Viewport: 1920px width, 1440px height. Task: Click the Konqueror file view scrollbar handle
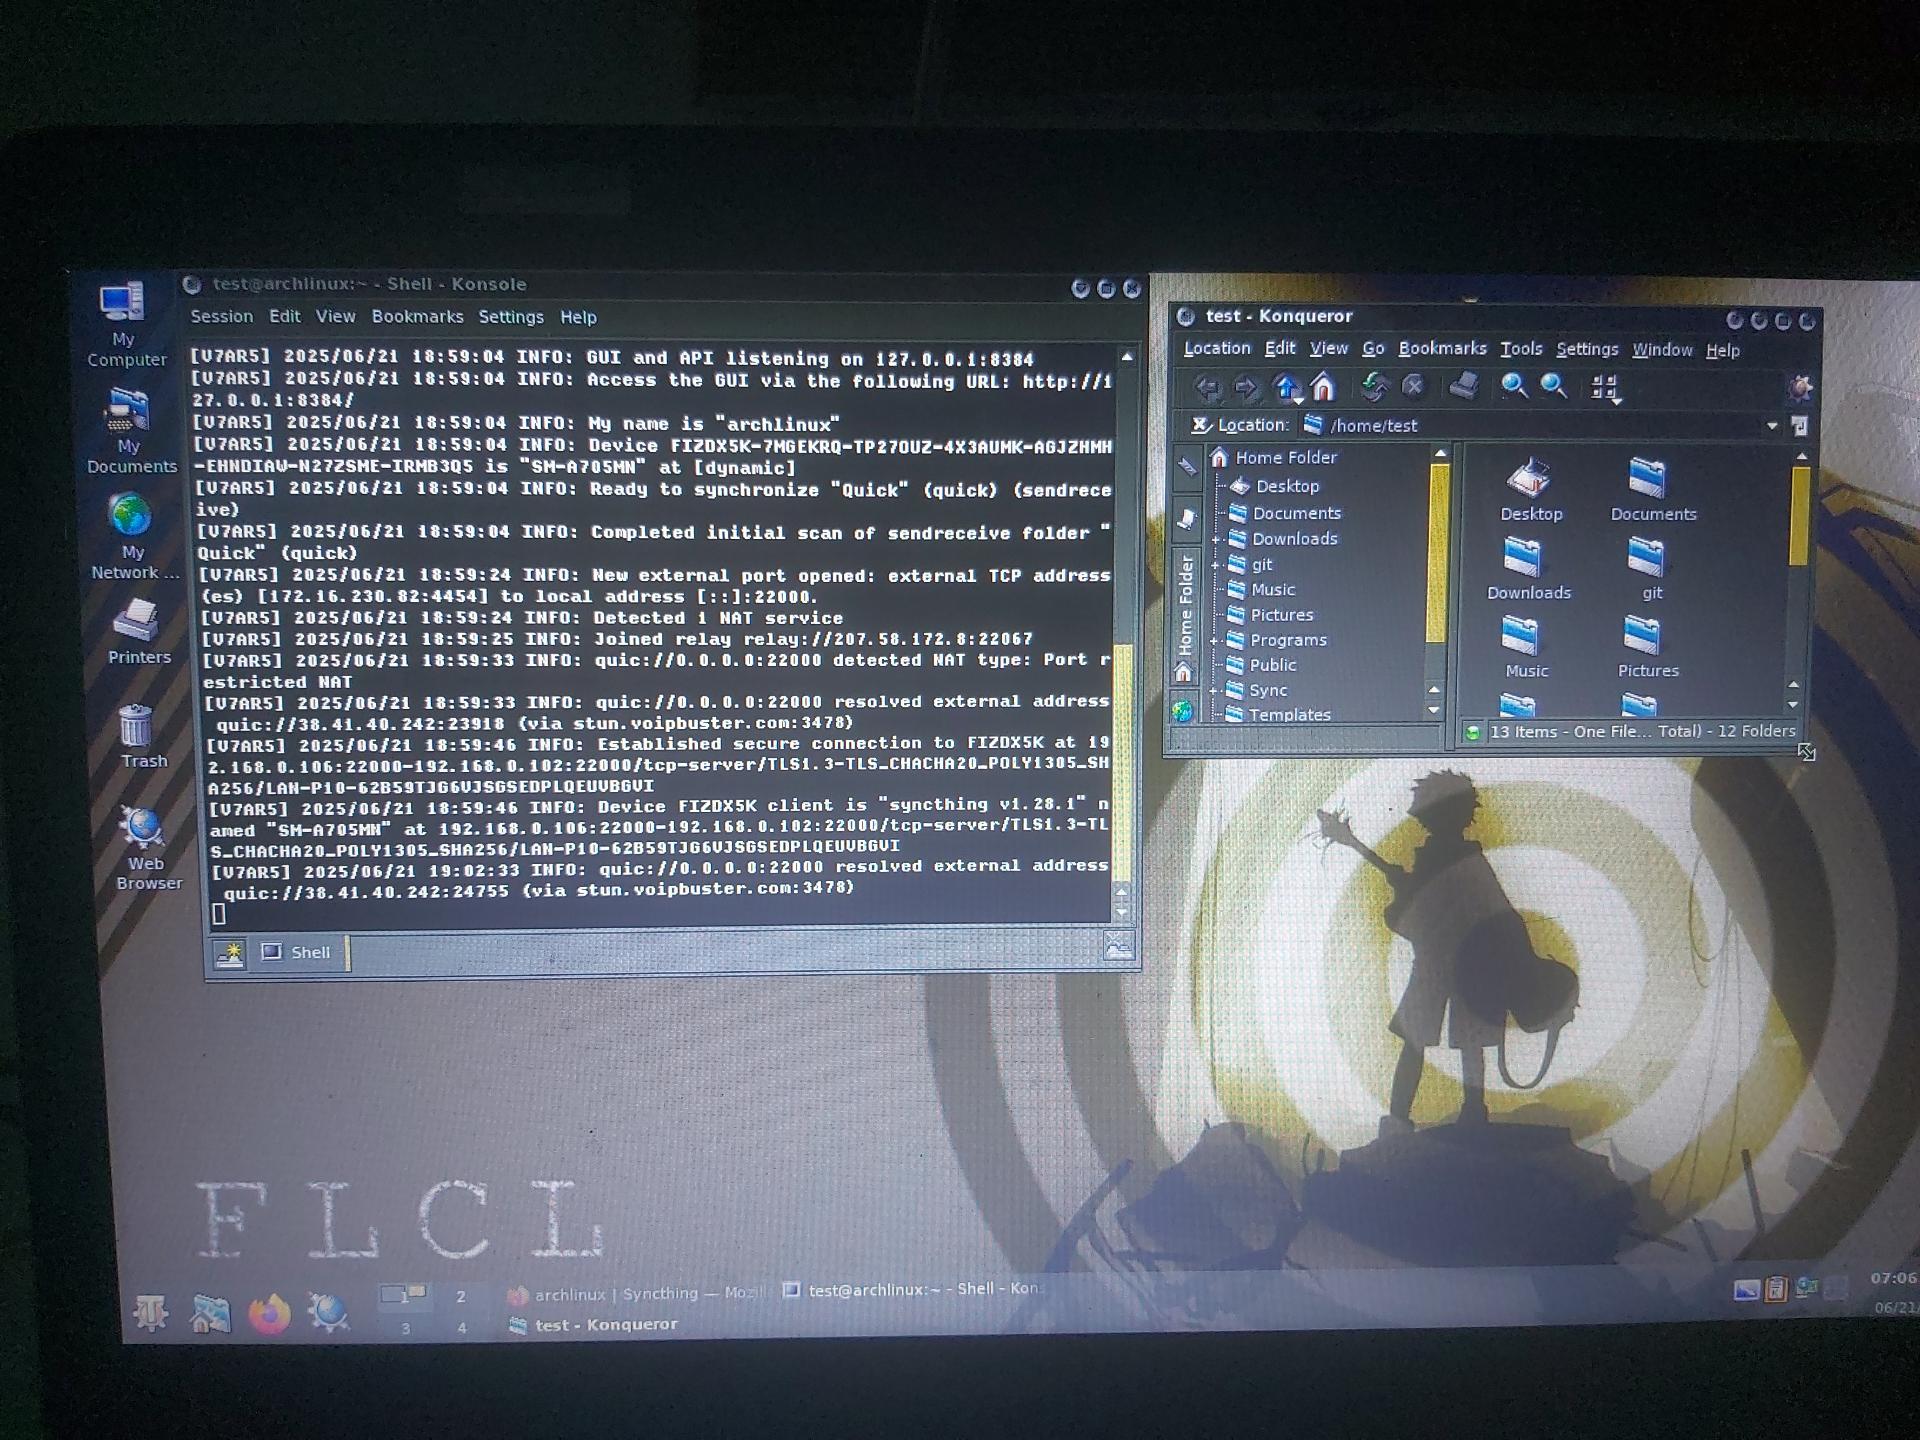[x=1799, y=515]
